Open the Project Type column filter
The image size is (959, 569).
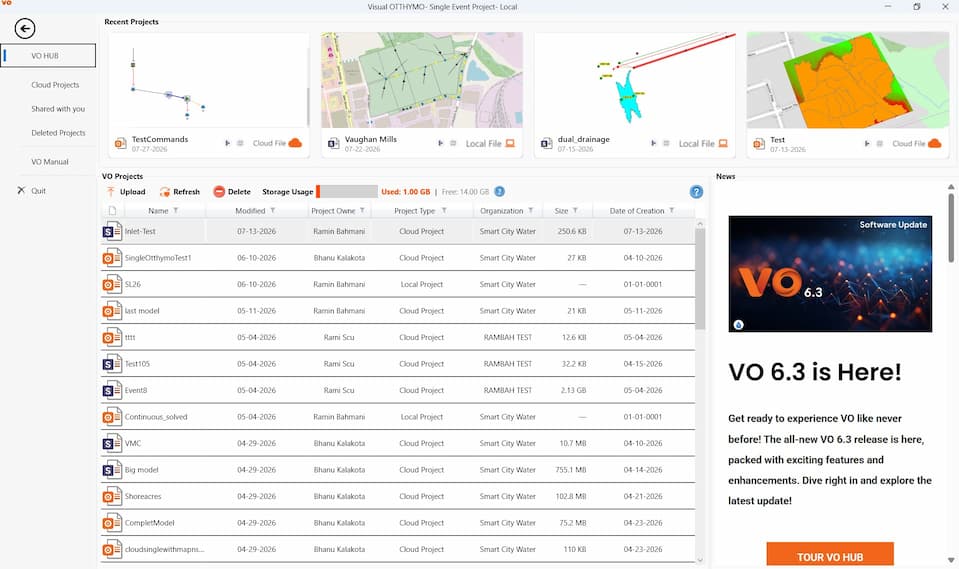point(444,210)
